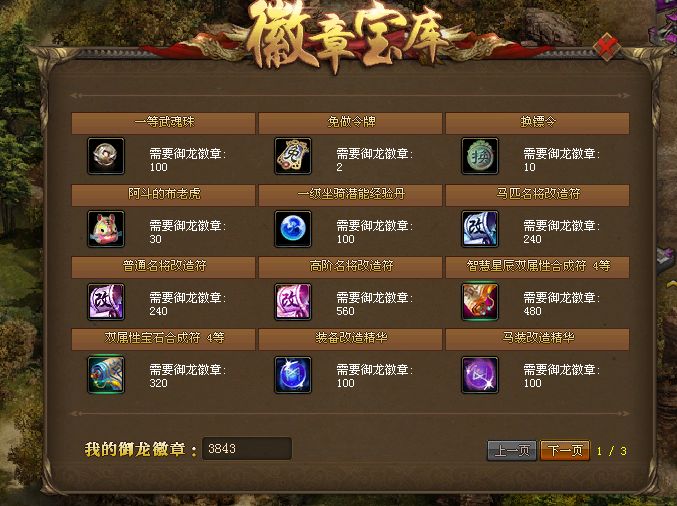
Task: Select the 换镖令 header bar
Action: pos(538,123)
